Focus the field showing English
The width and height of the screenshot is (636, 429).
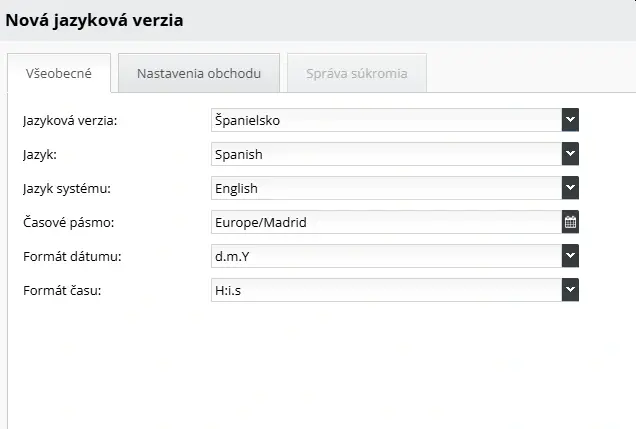tap(386, 188)
